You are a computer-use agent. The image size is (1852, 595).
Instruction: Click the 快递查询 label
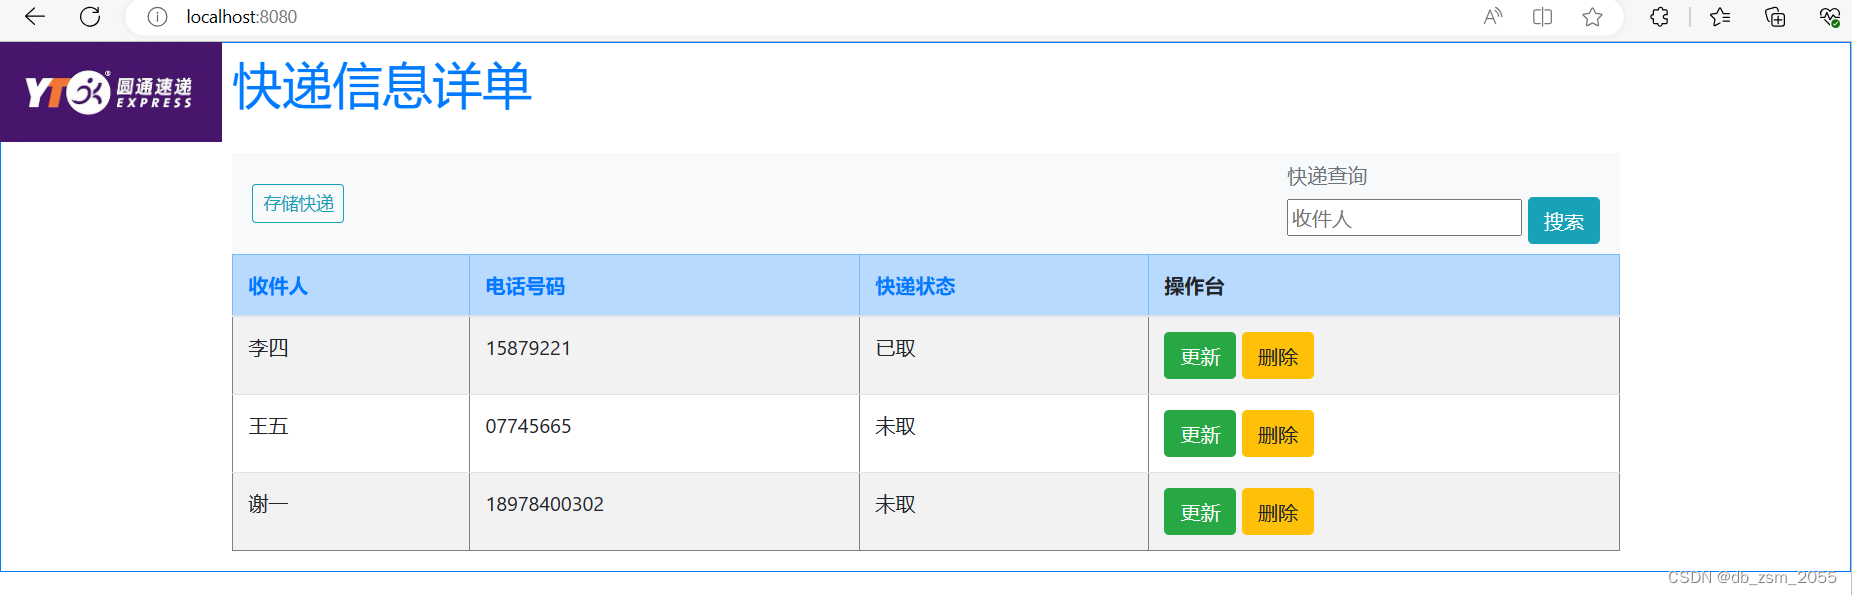[1327, 176]
